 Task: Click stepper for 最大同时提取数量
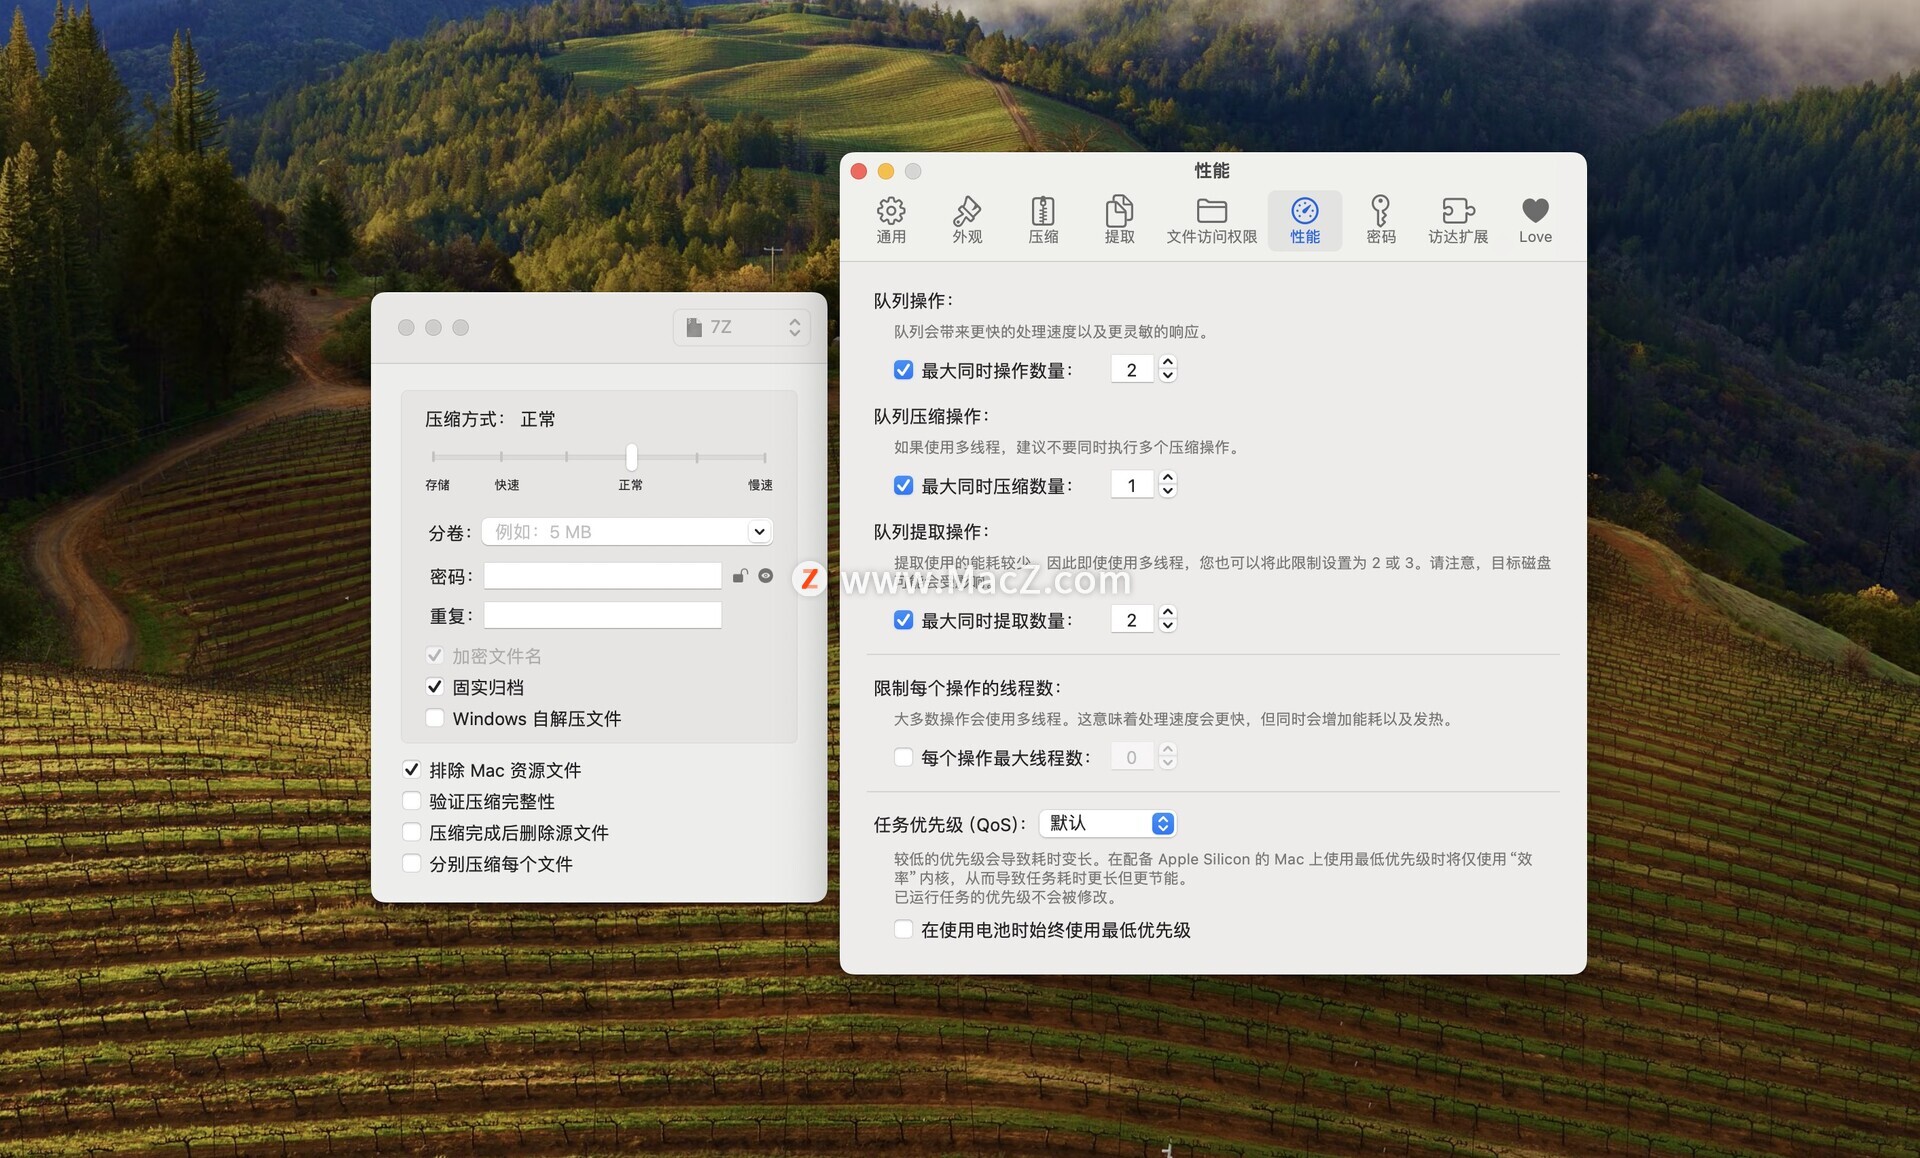(x=1167, y=620)
